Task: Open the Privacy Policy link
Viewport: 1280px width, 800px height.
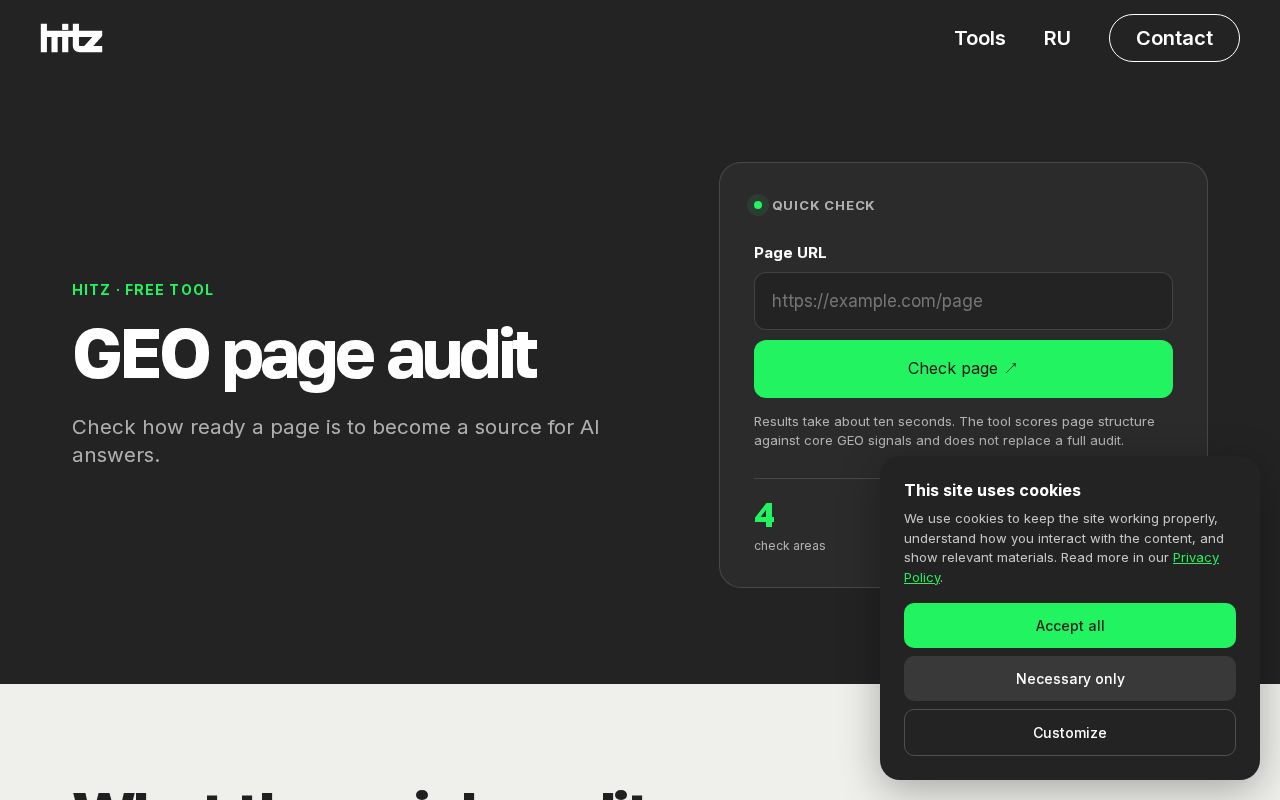Action: pyautogui.click(x=1195, y=558)
